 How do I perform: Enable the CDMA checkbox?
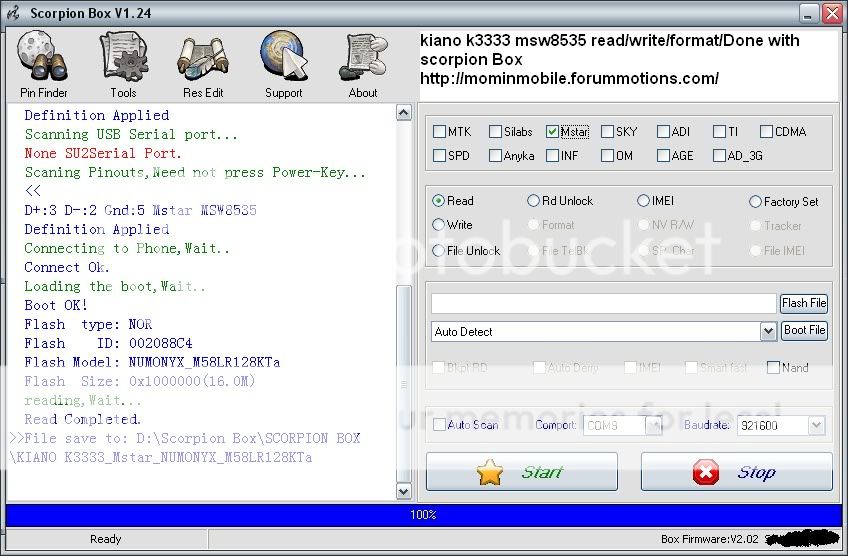(x=766, y=131)
